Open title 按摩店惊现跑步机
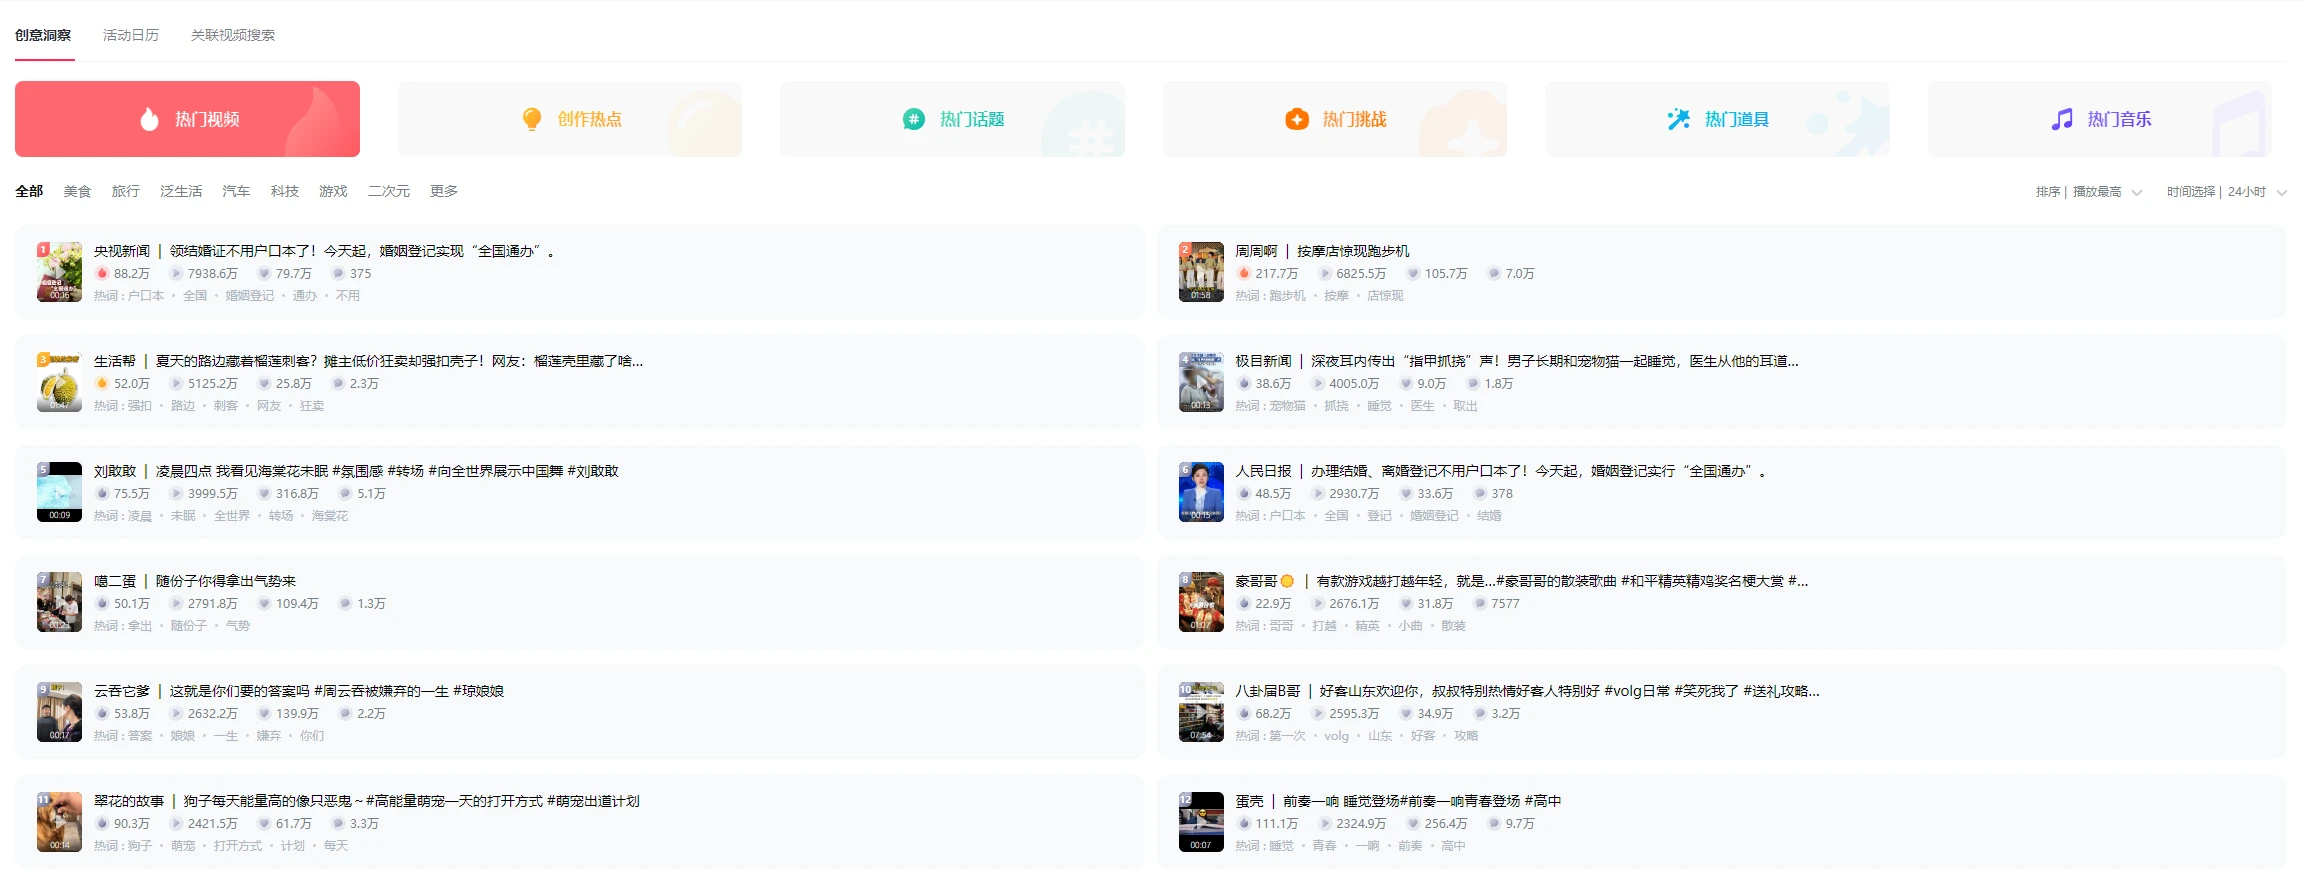Viewport: 2304px width, 875px height. point(1353,251)
